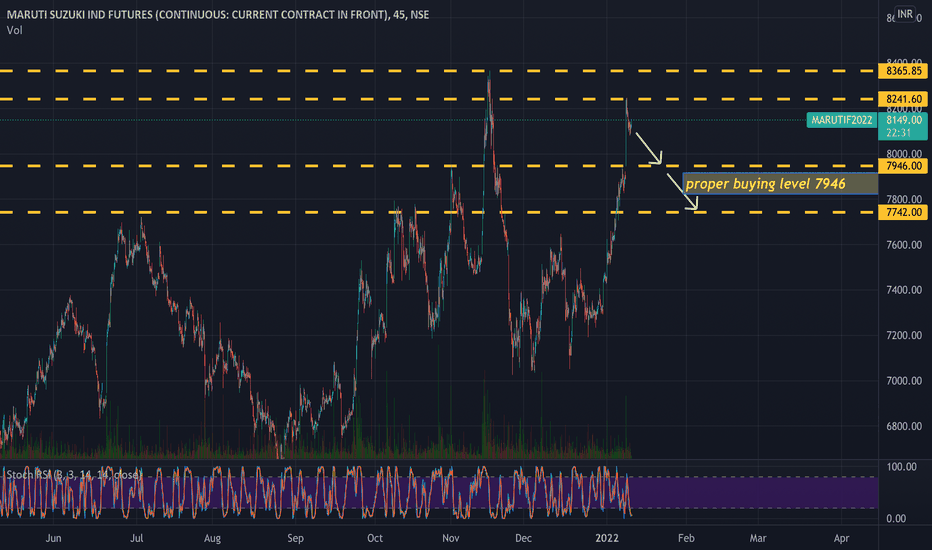Viewport: 932px width, 550px height.
Task: Select the 7742.00 price level label
Action: click(x=903, y=212)
